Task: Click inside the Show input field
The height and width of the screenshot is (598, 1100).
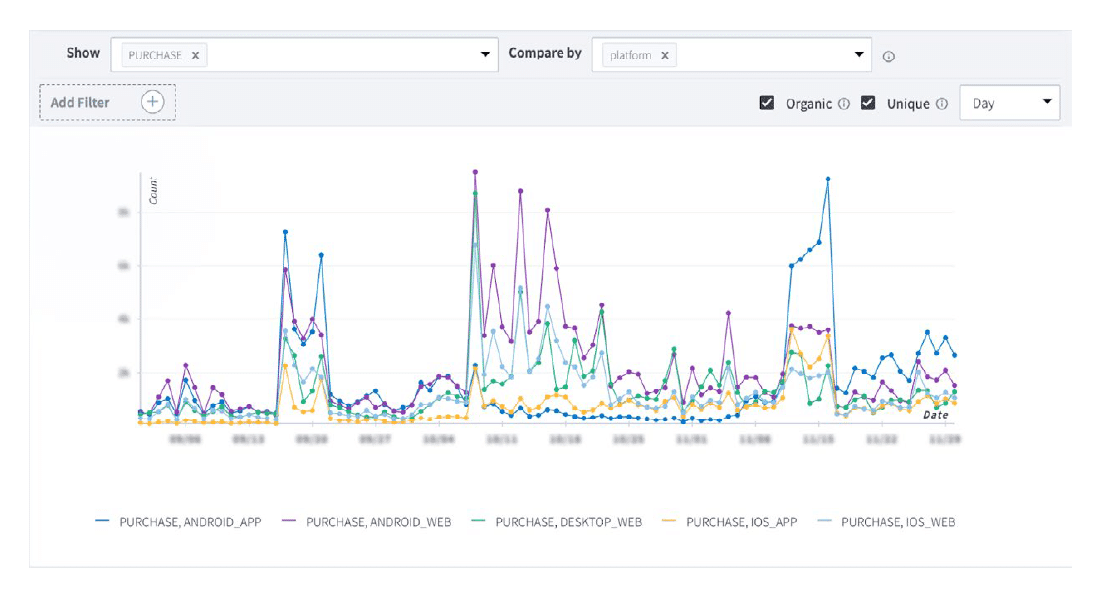Action: click(330, 54)
